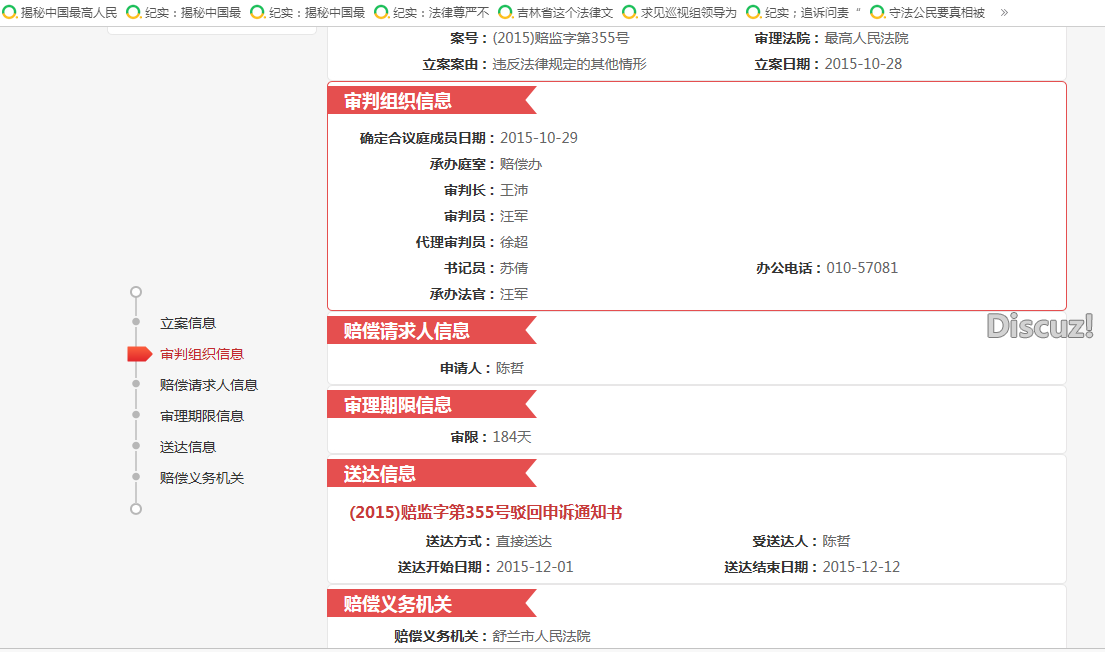Viewport: 1105px width, 652px height.
Task: Click the presiding judge name 王沛
Action: (x=514, y=190)
